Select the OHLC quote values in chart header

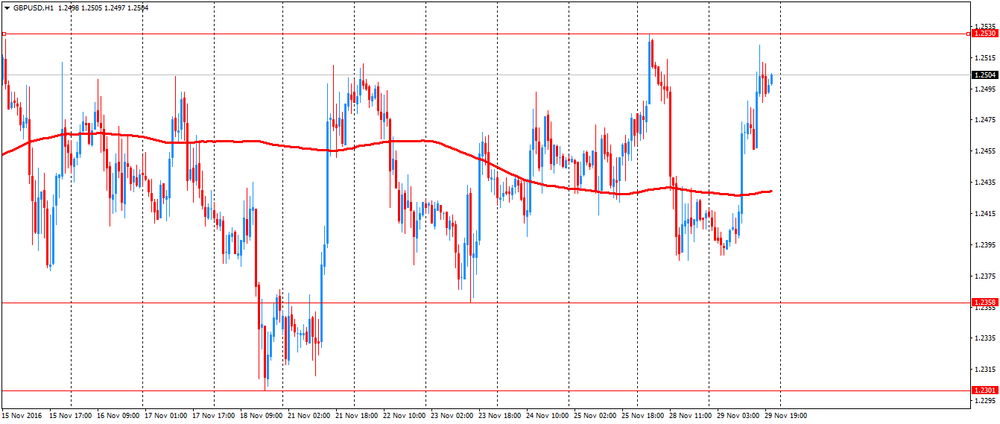(x=103, y=8)
